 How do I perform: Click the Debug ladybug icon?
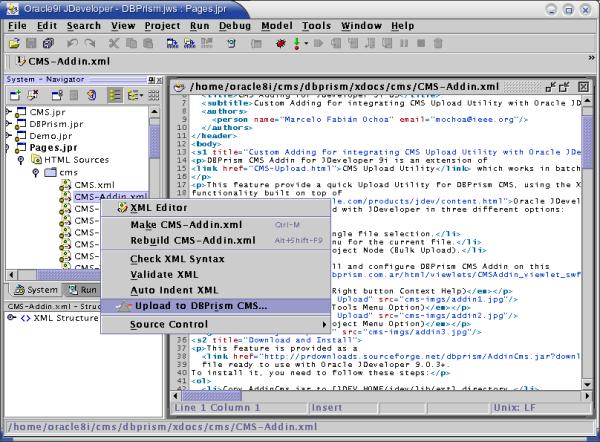click(x=281, y=43)
